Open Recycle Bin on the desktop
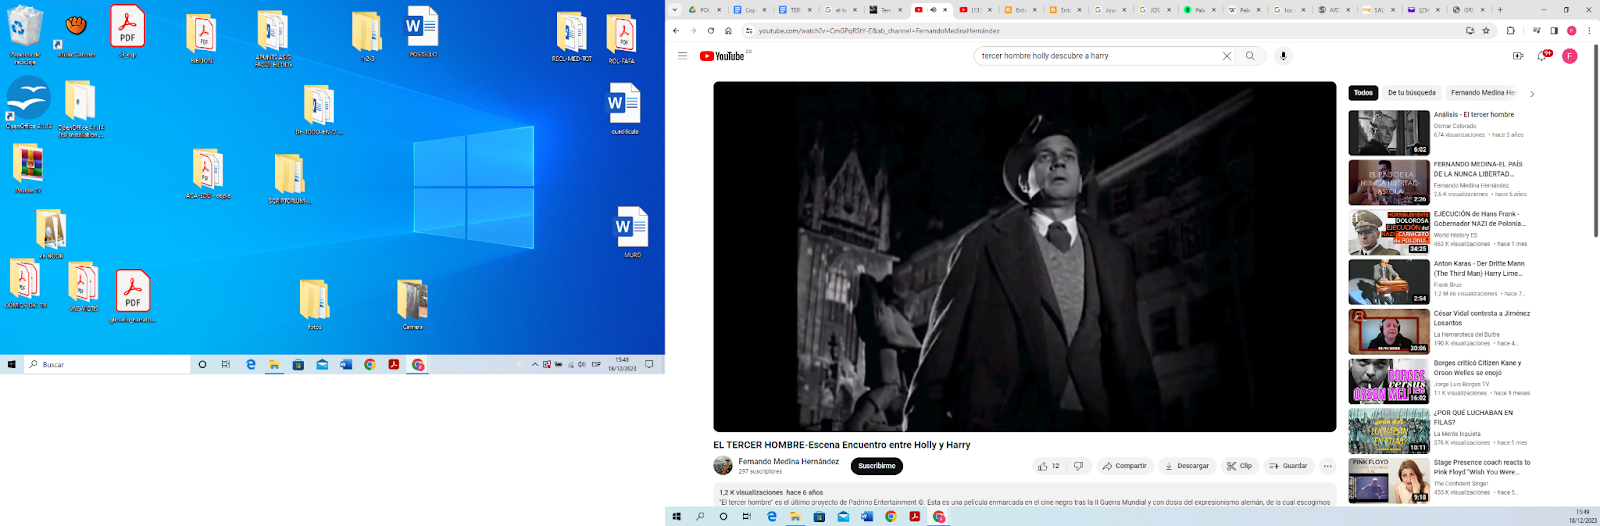 tap(24, 34)
